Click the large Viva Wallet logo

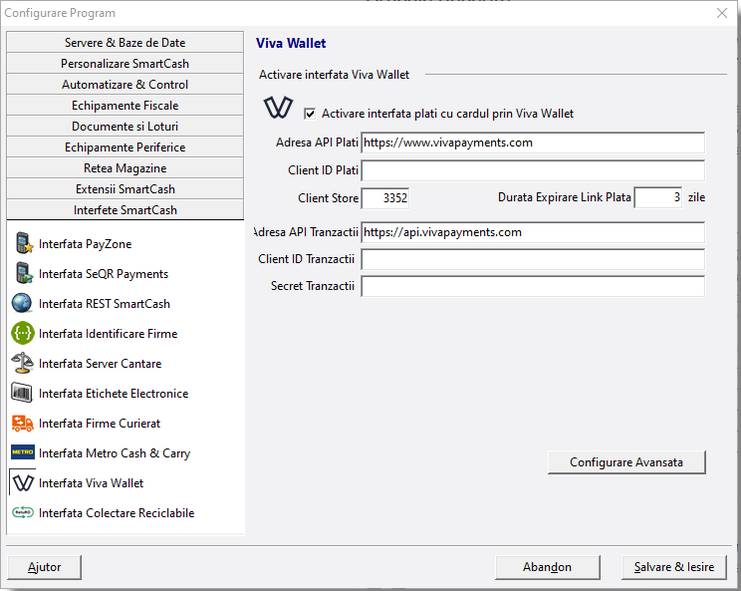pyautogui.click(x=278, y=108)
